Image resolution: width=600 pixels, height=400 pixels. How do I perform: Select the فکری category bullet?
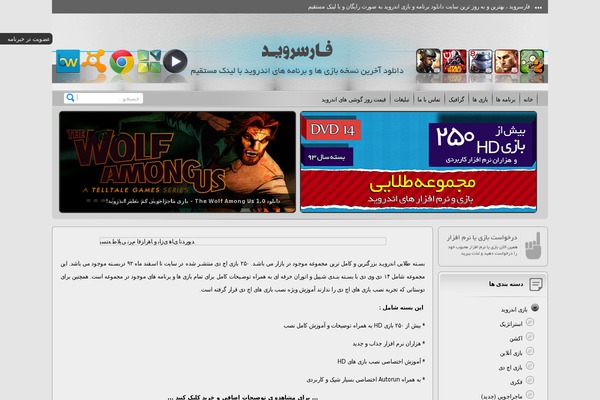[x=530, y=380]
